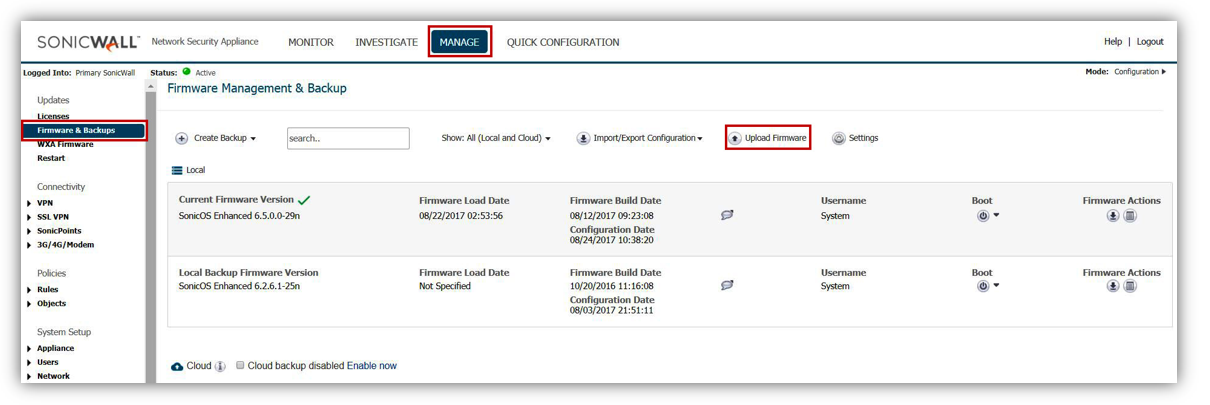Open the QUICK CONFIGURATION tab

point(563,43)
